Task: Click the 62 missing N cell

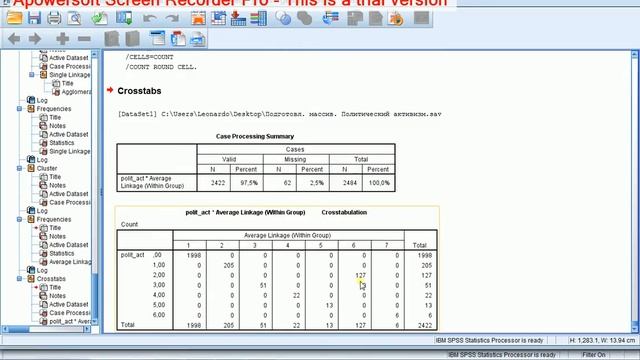Action: [280, 183]
